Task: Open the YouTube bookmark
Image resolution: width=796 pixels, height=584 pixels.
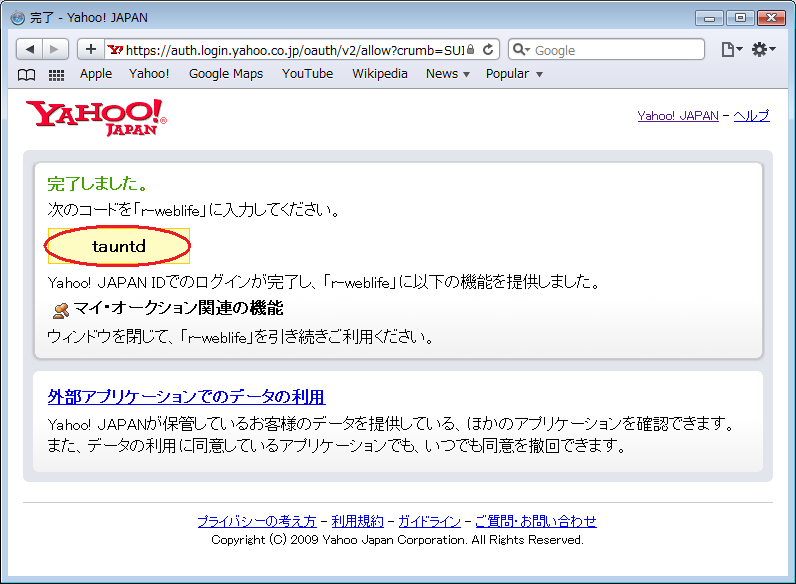Action: (307, 74)
